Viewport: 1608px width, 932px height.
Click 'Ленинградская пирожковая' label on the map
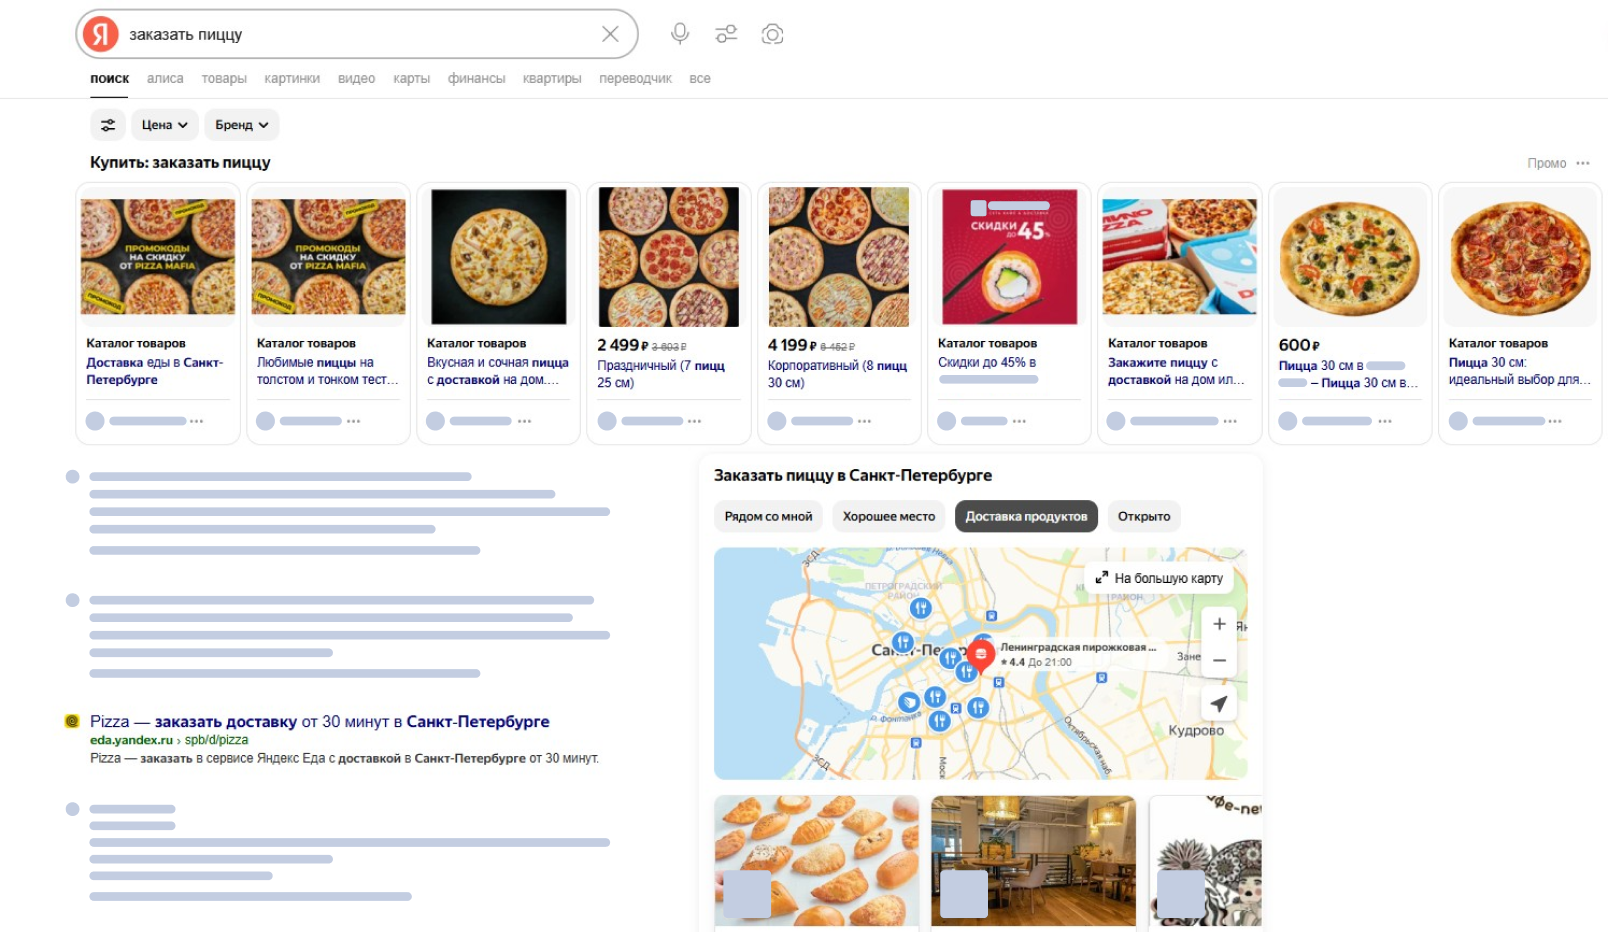[1078, 647]
